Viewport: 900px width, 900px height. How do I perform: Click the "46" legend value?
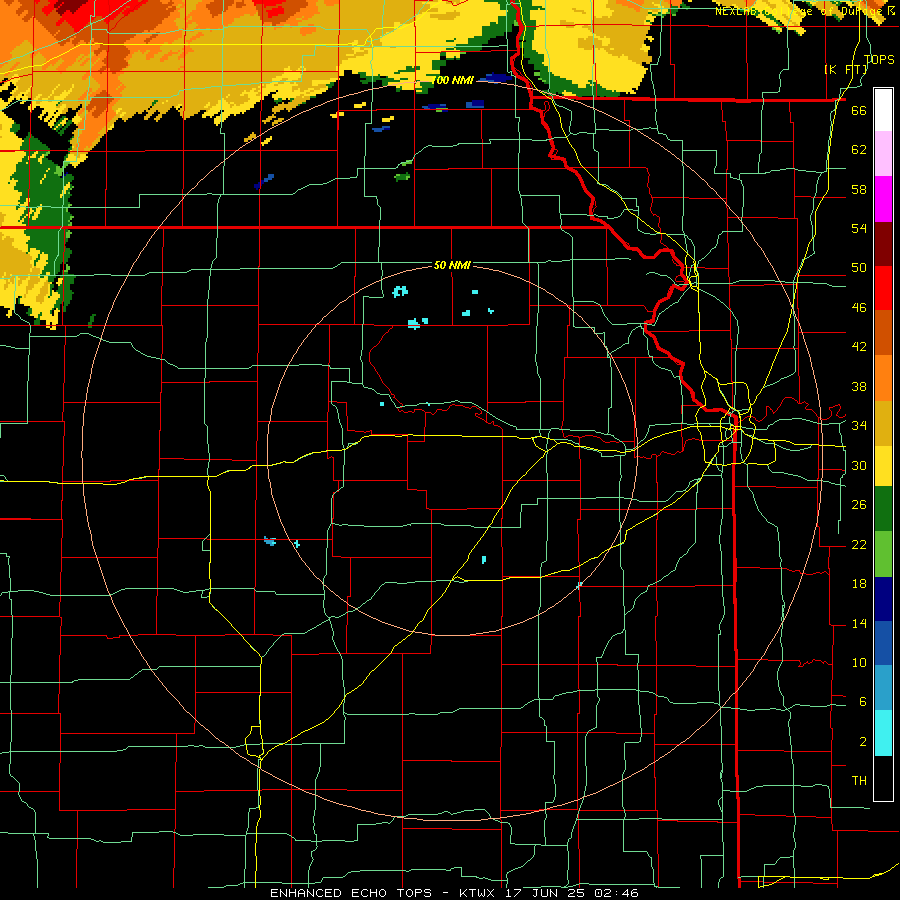click(859, 308)
